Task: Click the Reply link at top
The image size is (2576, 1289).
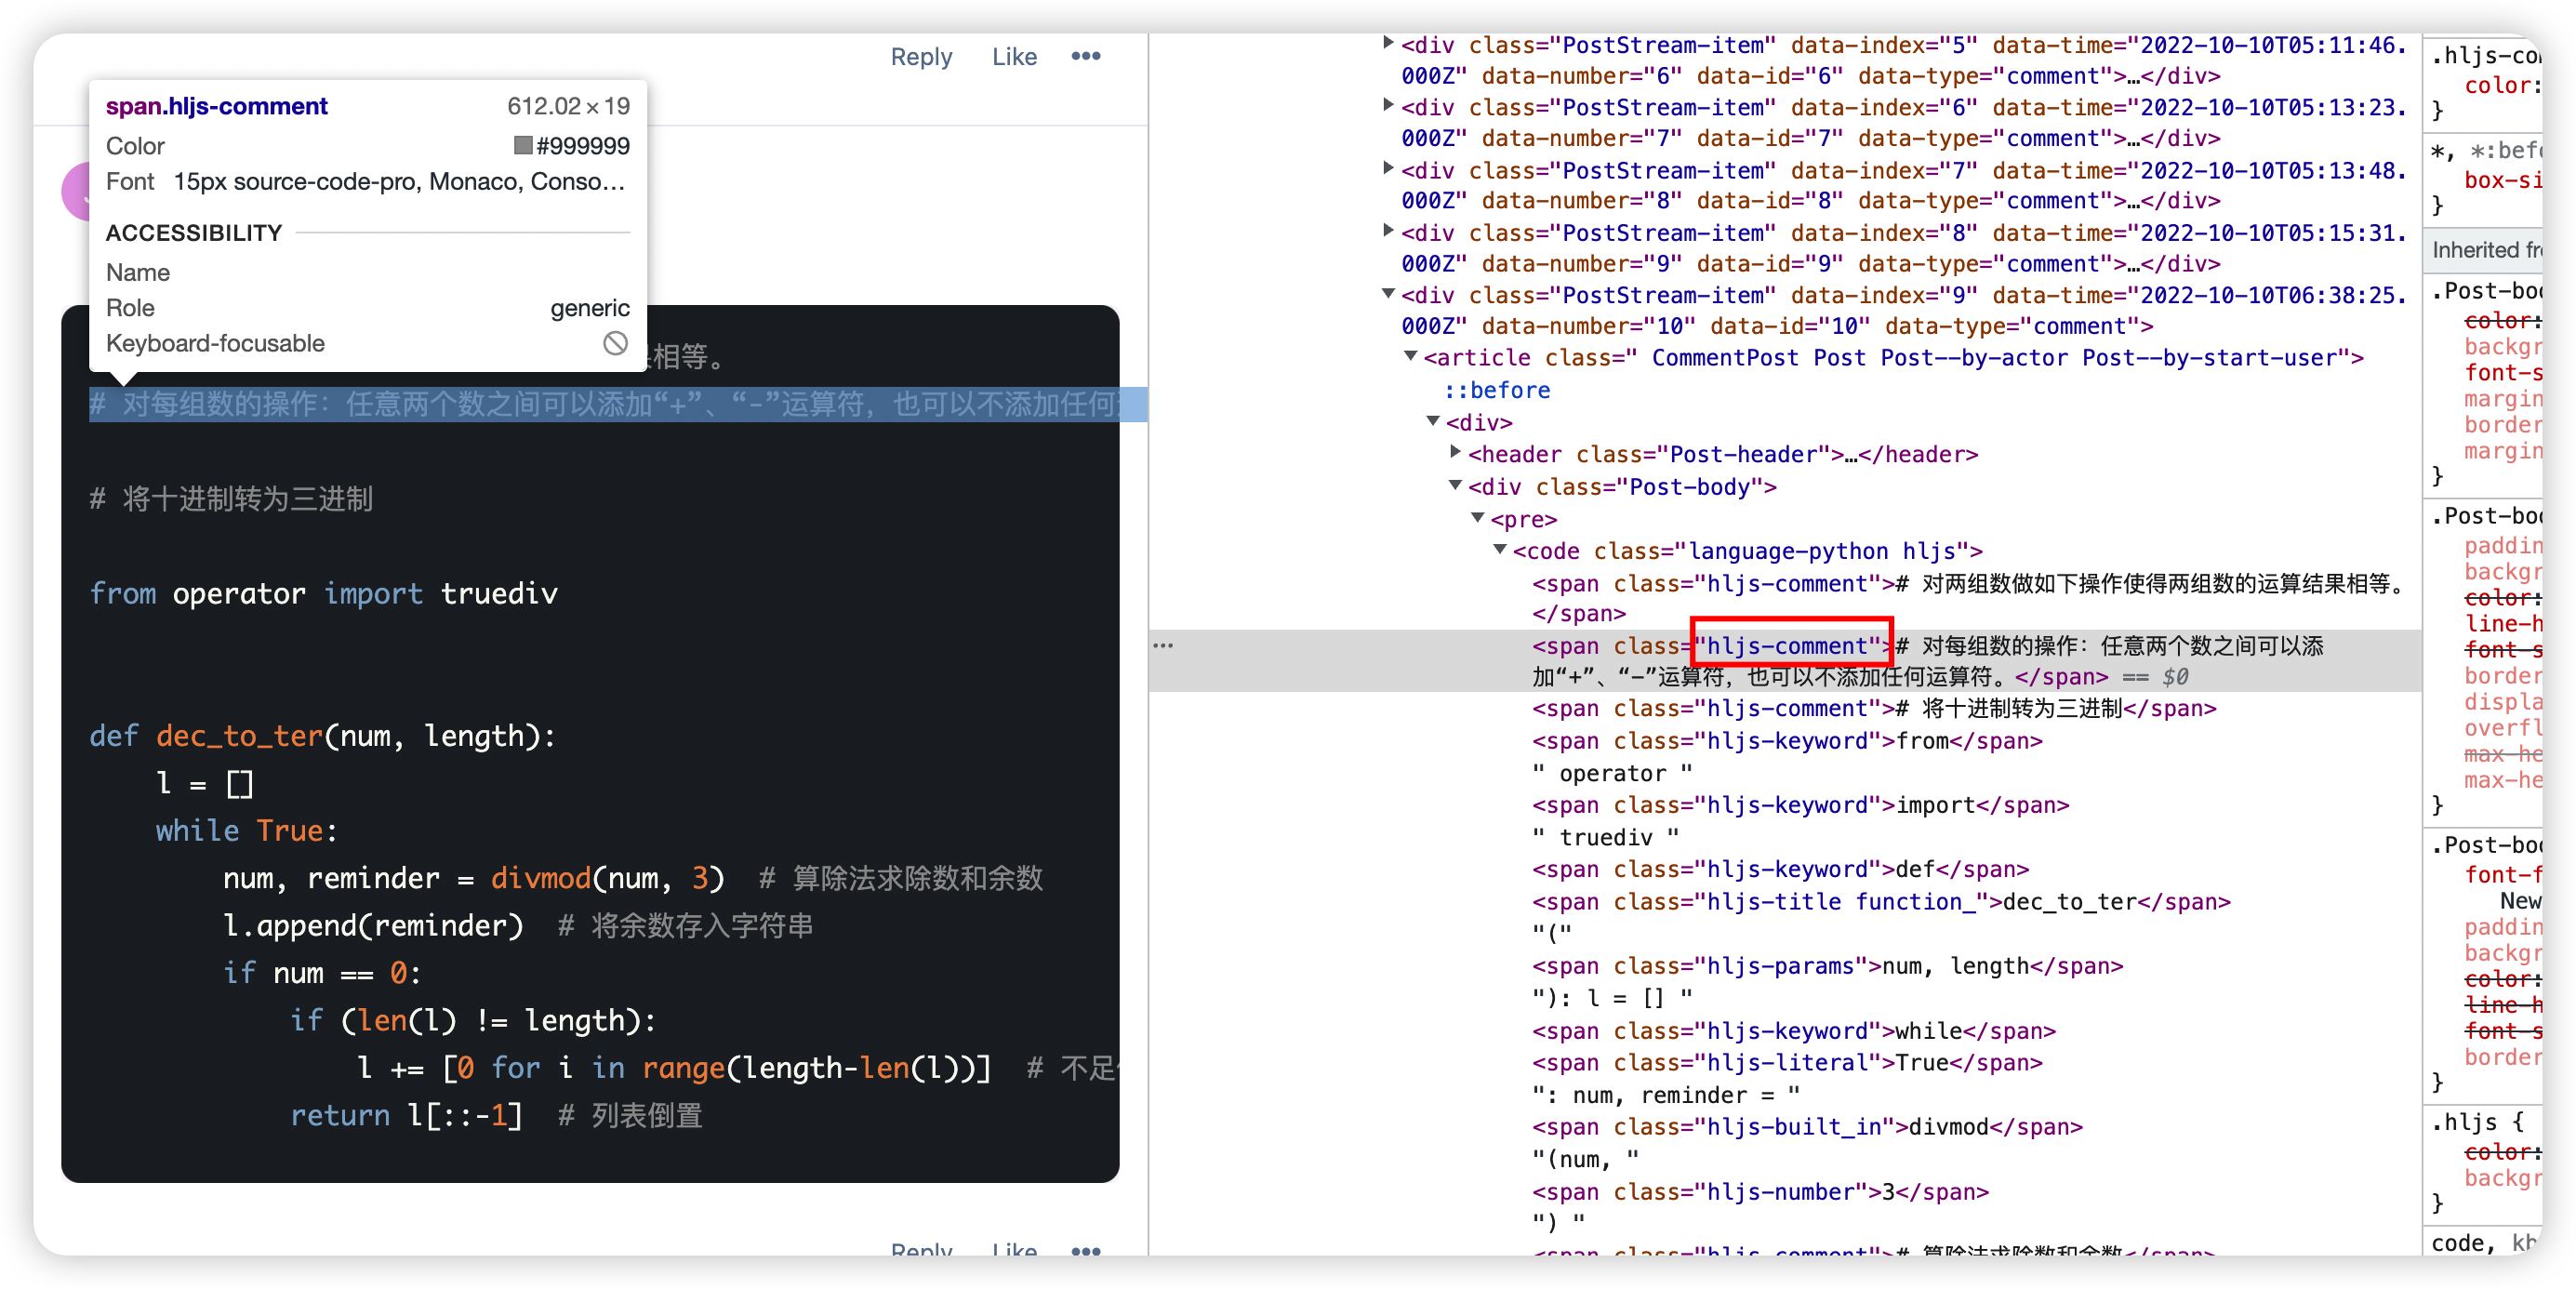Action: point(921,57)
